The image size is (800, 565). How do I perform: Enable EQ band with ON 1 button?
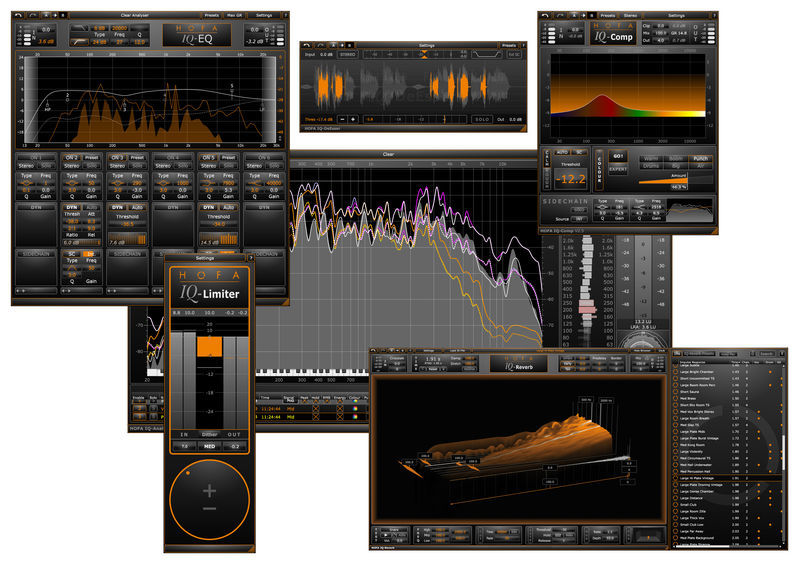36,158
